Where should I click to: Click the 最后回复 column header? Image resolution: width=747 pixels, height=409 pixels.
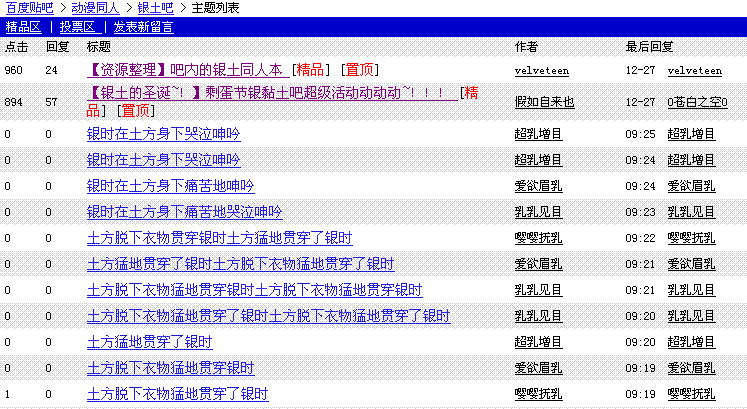[x=649, y=47]
